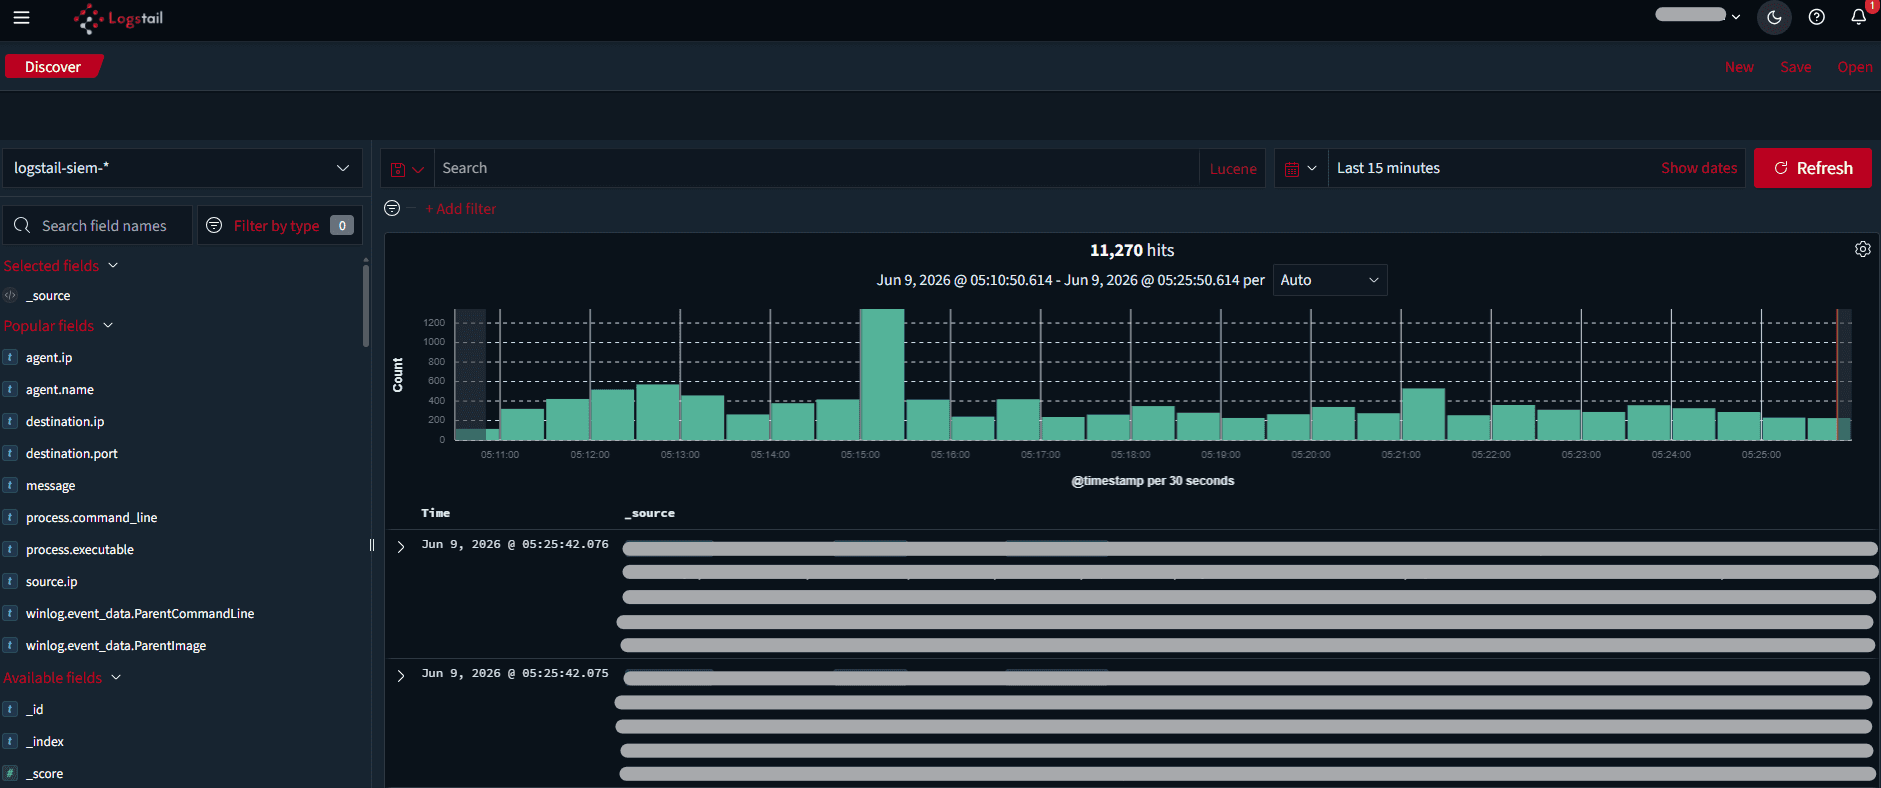Click the Add filter link
1881x788 pixels.
pyautogui.click(x=460, y=209)
